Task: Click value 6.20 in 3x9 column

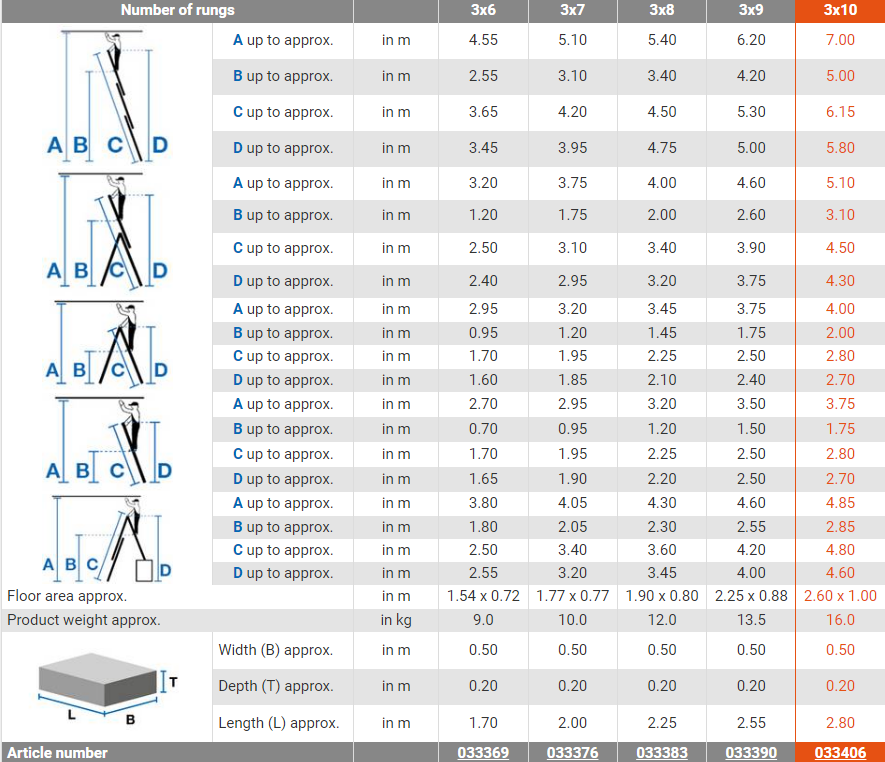Action: point(751,40)
